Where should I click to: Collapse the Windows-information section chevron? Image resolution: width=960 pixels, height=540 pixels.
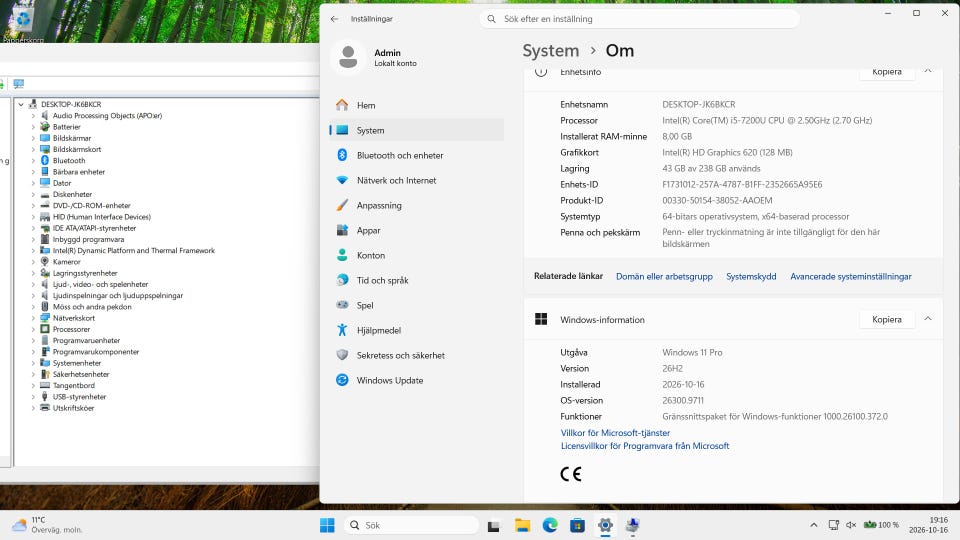click(x=928, y=319)
